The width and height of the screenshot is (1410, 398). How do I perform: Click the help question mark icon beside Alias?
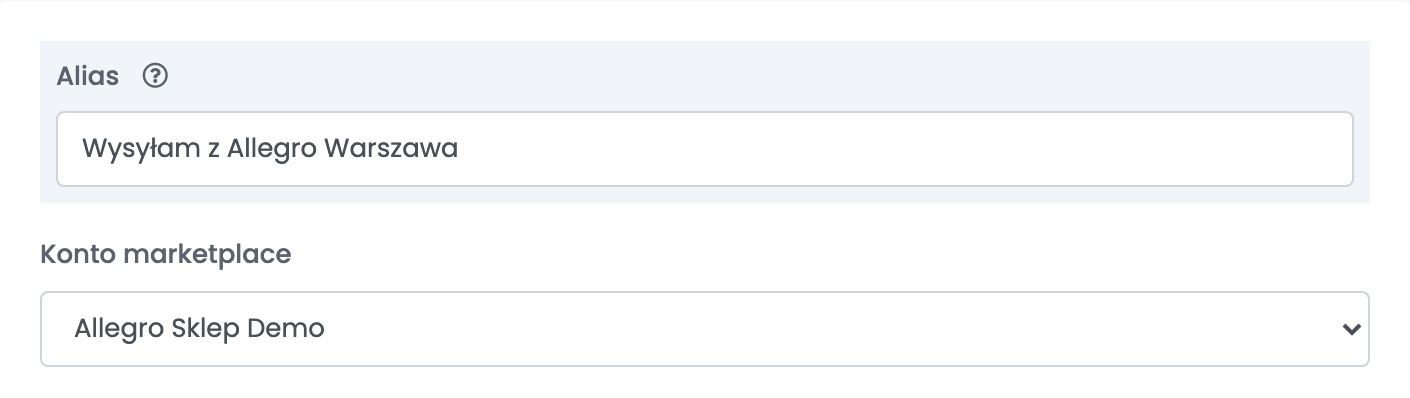pos(154,76)
